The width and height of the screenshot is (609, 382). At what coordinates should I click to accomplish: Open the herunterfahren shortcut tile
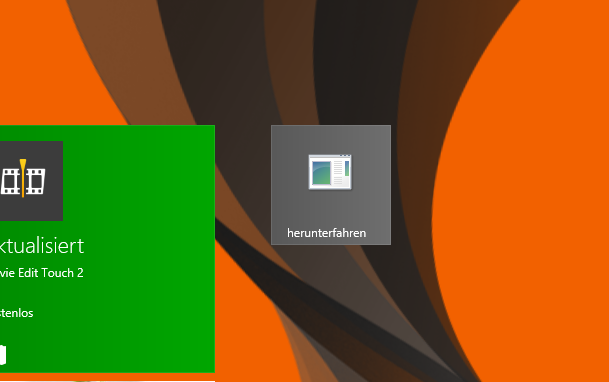331,185
